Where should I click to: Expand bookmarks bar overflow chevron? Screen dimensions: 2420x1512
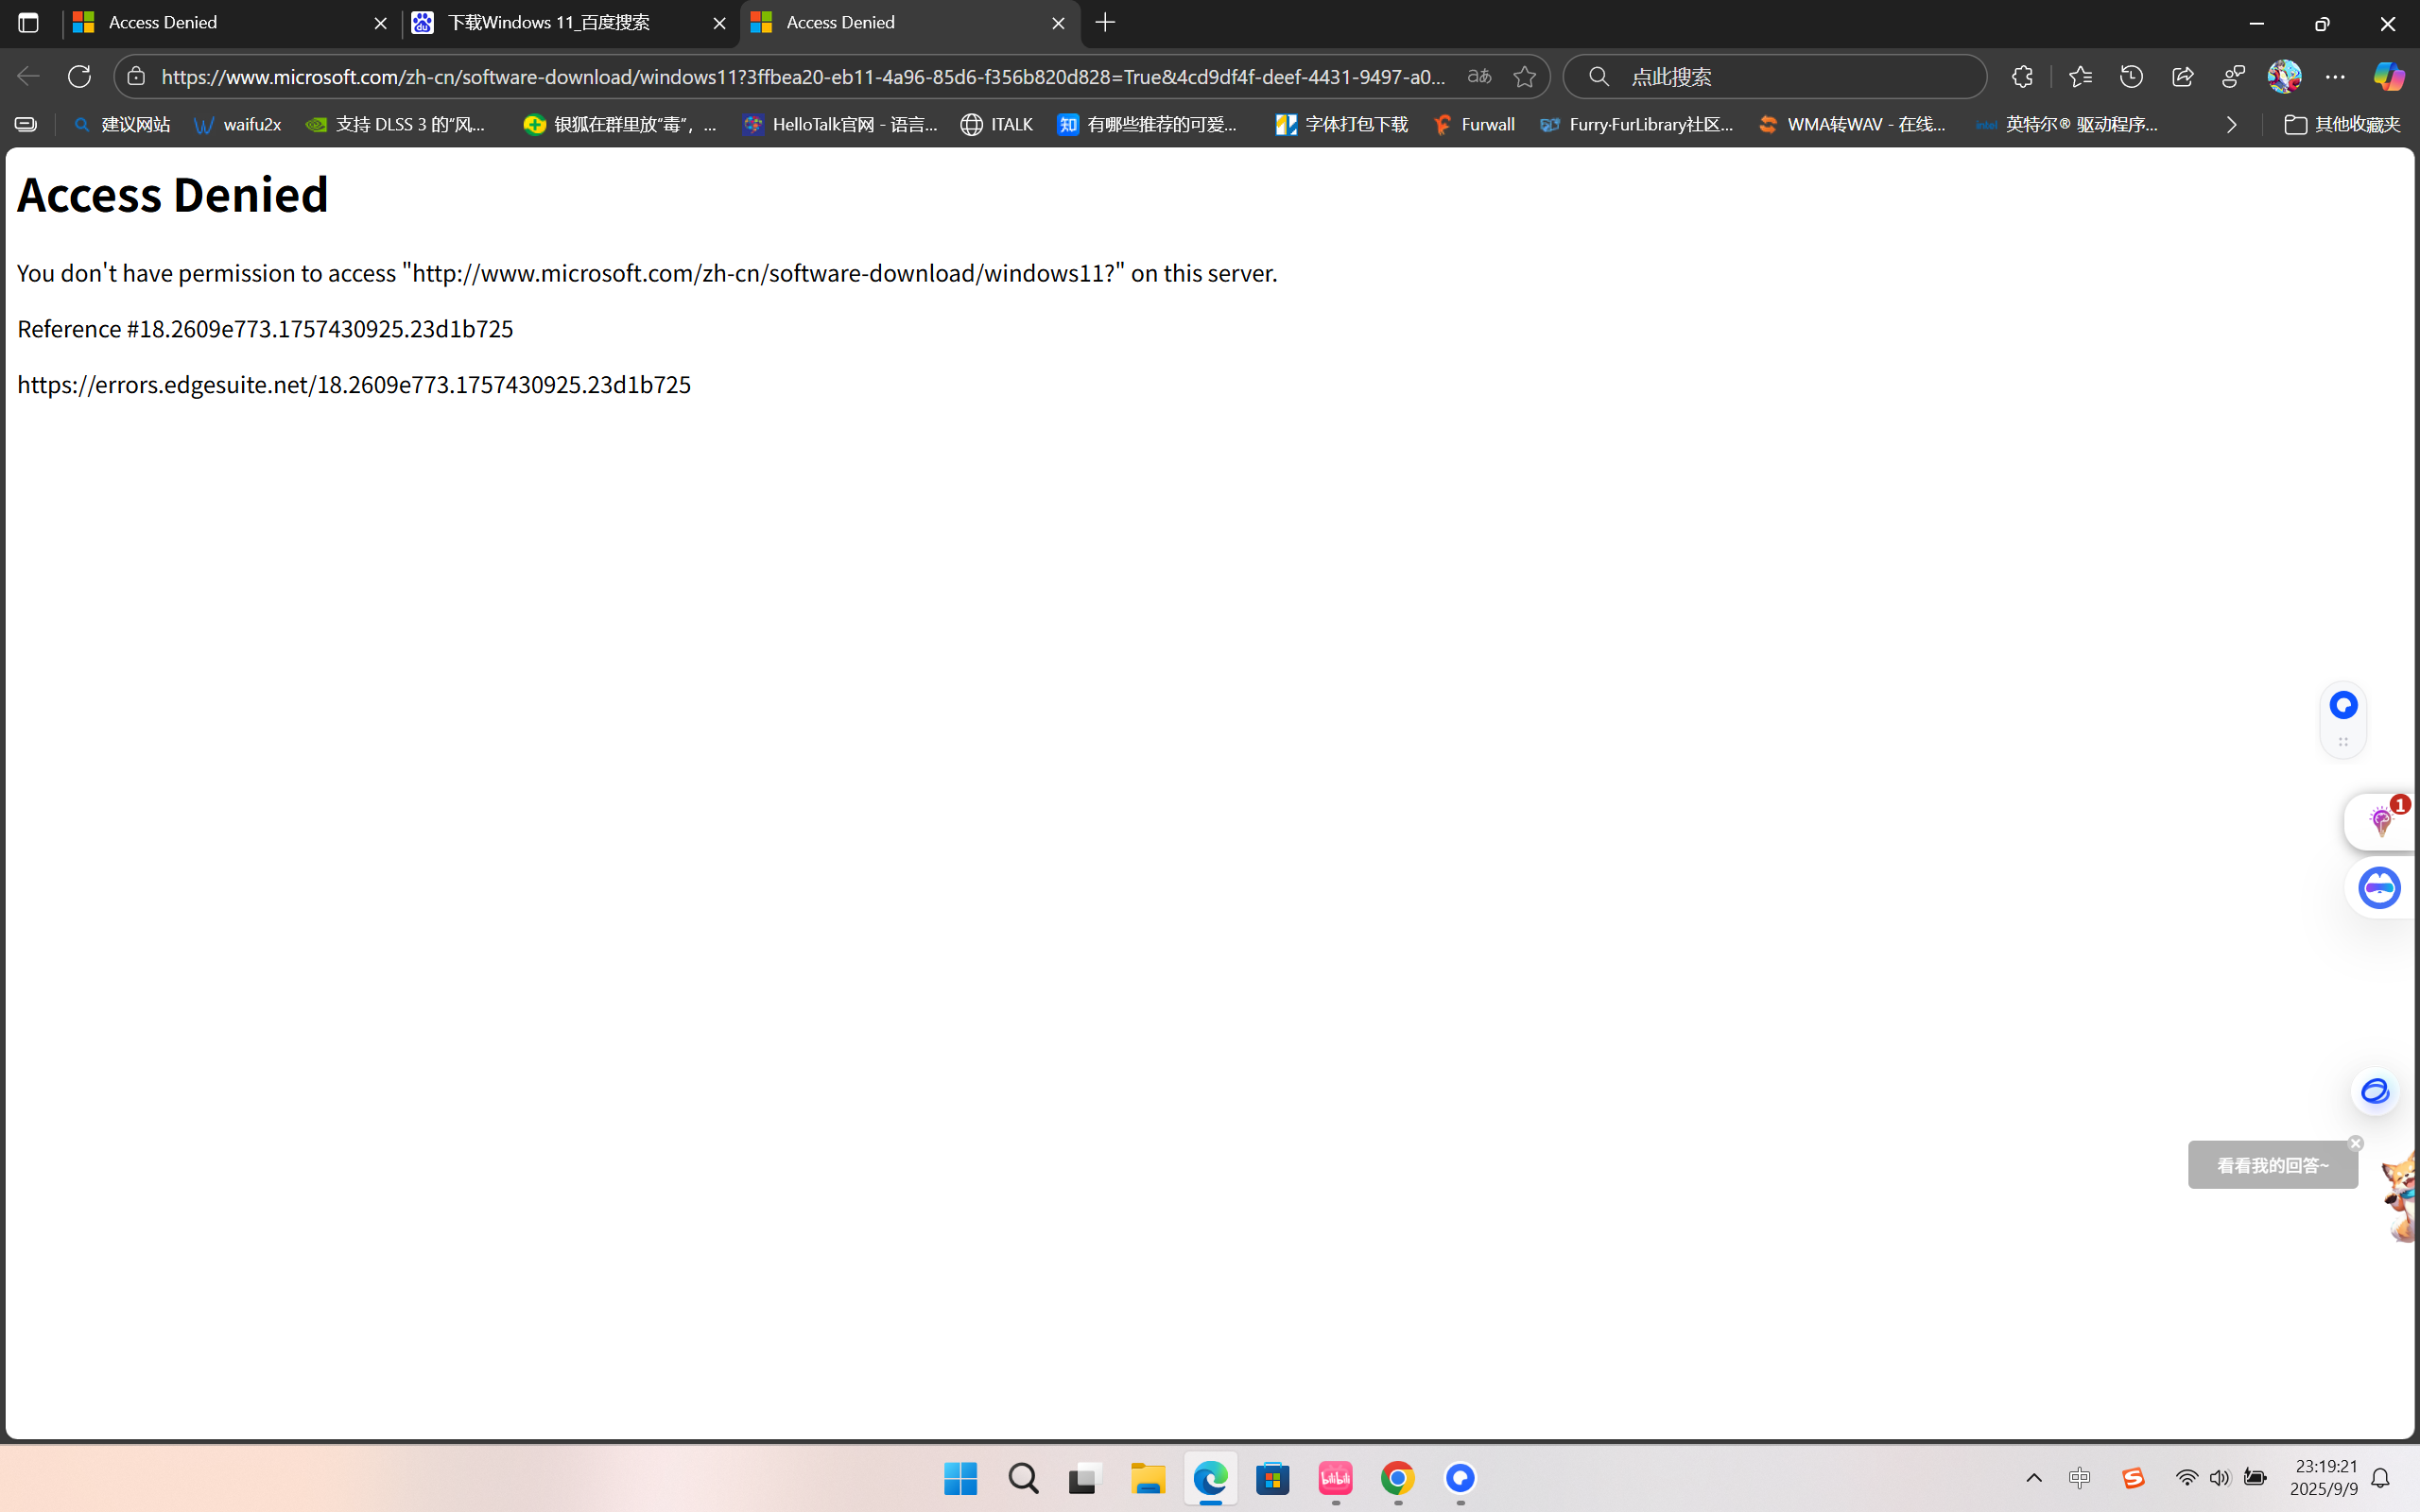tap(2231, 125)
